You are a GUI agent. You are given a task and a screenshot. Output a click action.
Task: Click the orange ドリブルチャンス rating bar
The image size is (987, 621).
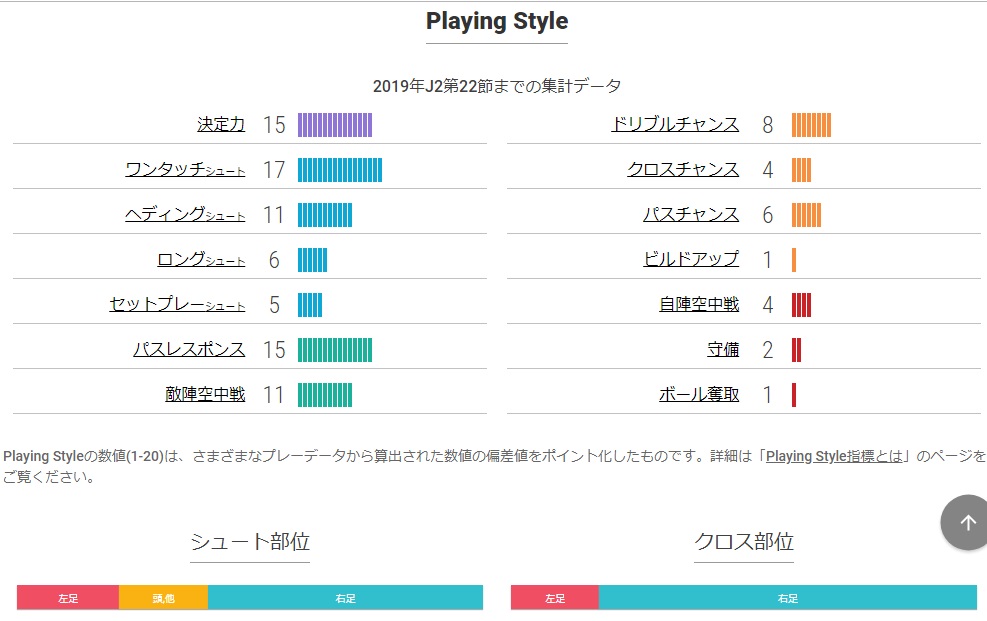coord(811,125)
